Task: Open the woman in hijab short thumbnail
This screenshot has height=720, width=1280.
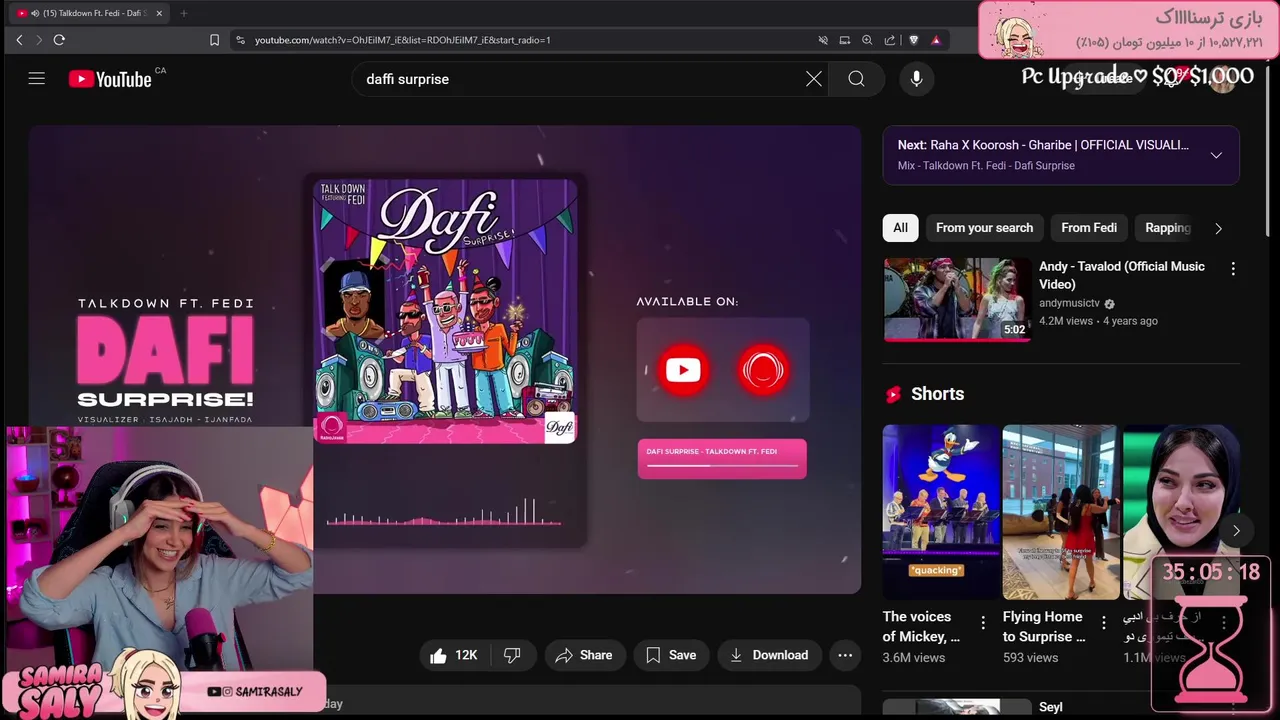Action: tap(1181, 512)
